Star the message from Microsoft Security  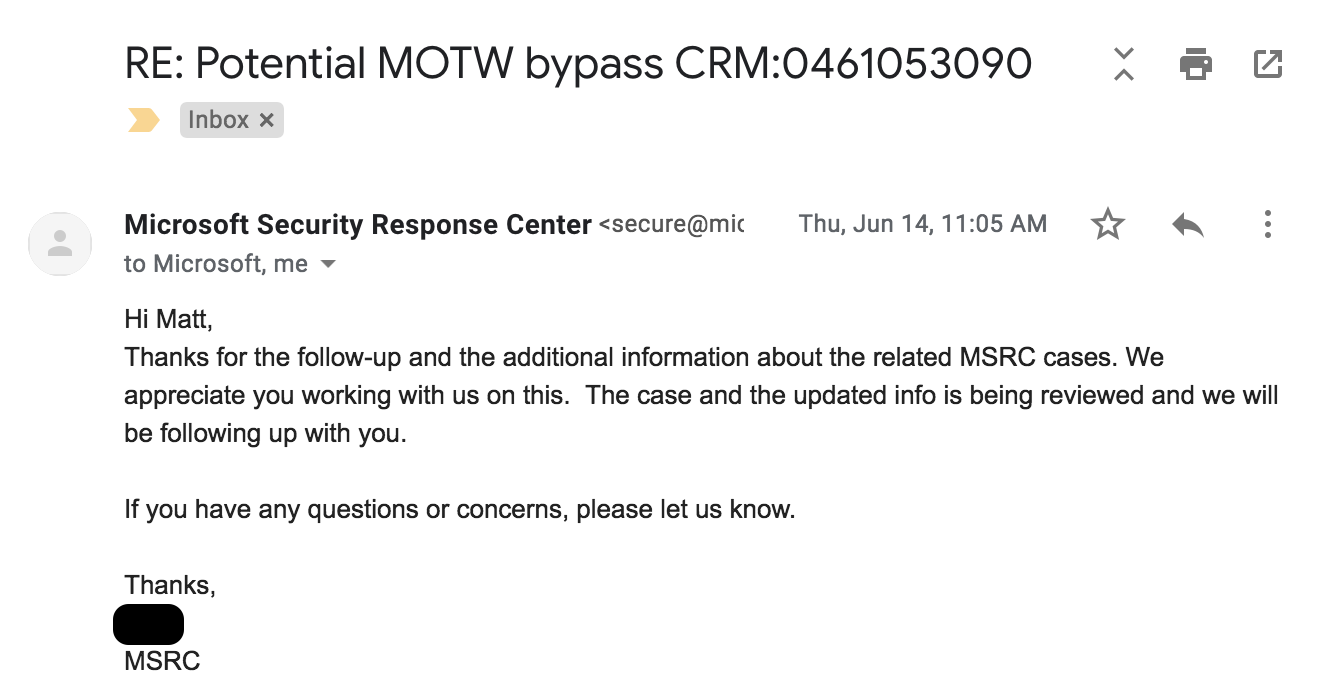(1107, 225)
